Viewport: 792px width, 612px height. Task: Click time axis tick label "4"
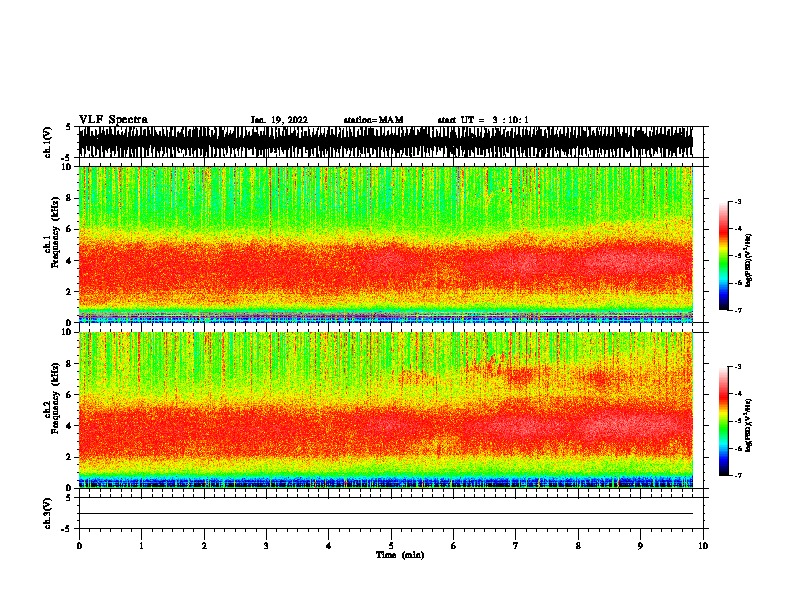[329, 546]
